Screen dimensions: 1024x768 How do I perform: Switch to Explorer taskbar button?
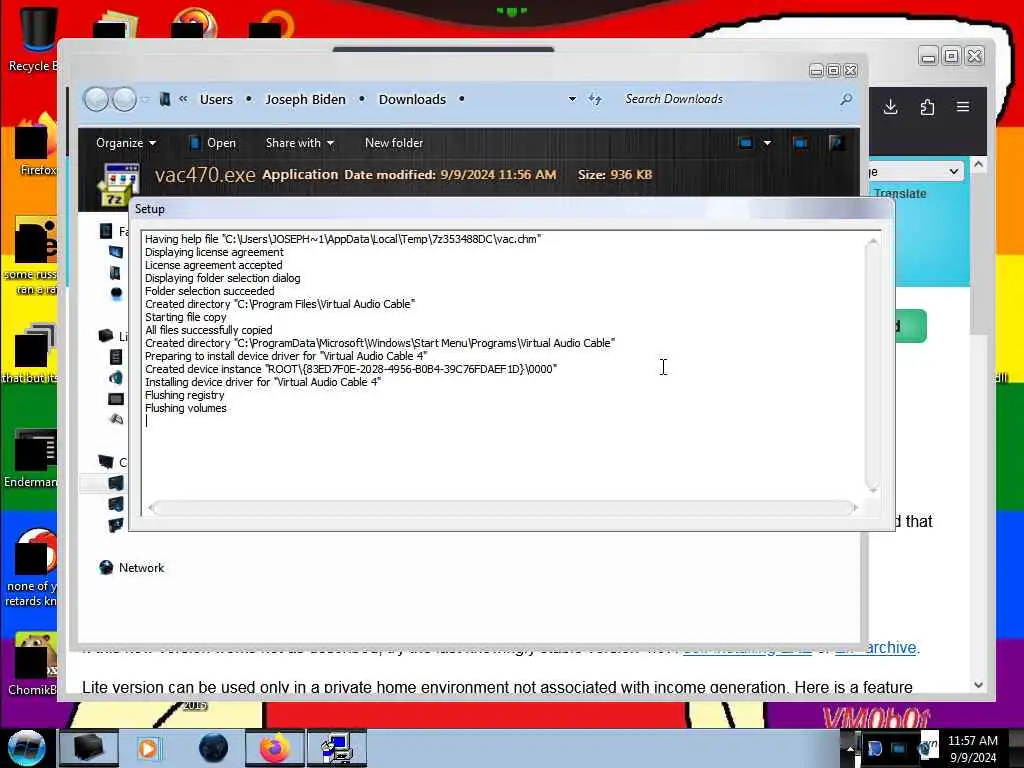89,748
